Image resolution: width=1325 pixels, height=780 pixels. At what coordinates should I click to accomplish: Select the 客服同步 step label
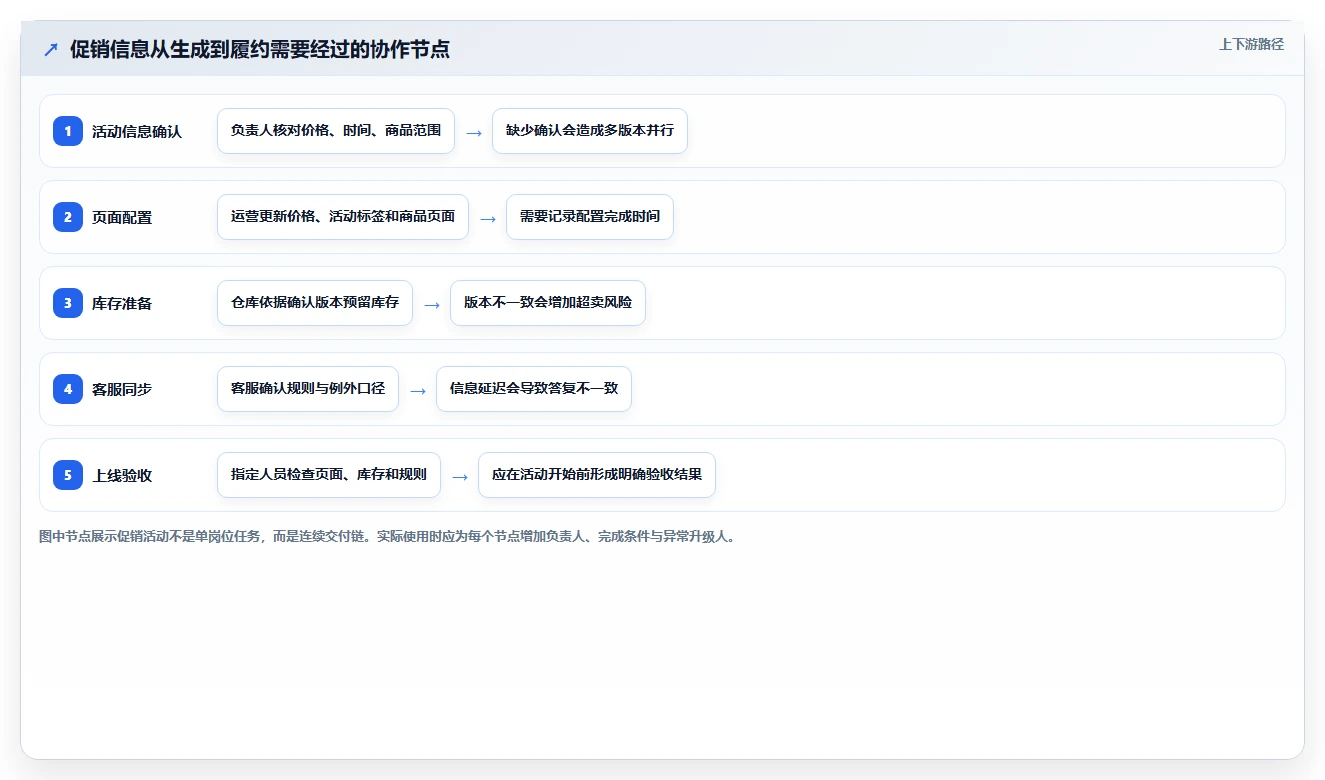click(x=122, y=389)
